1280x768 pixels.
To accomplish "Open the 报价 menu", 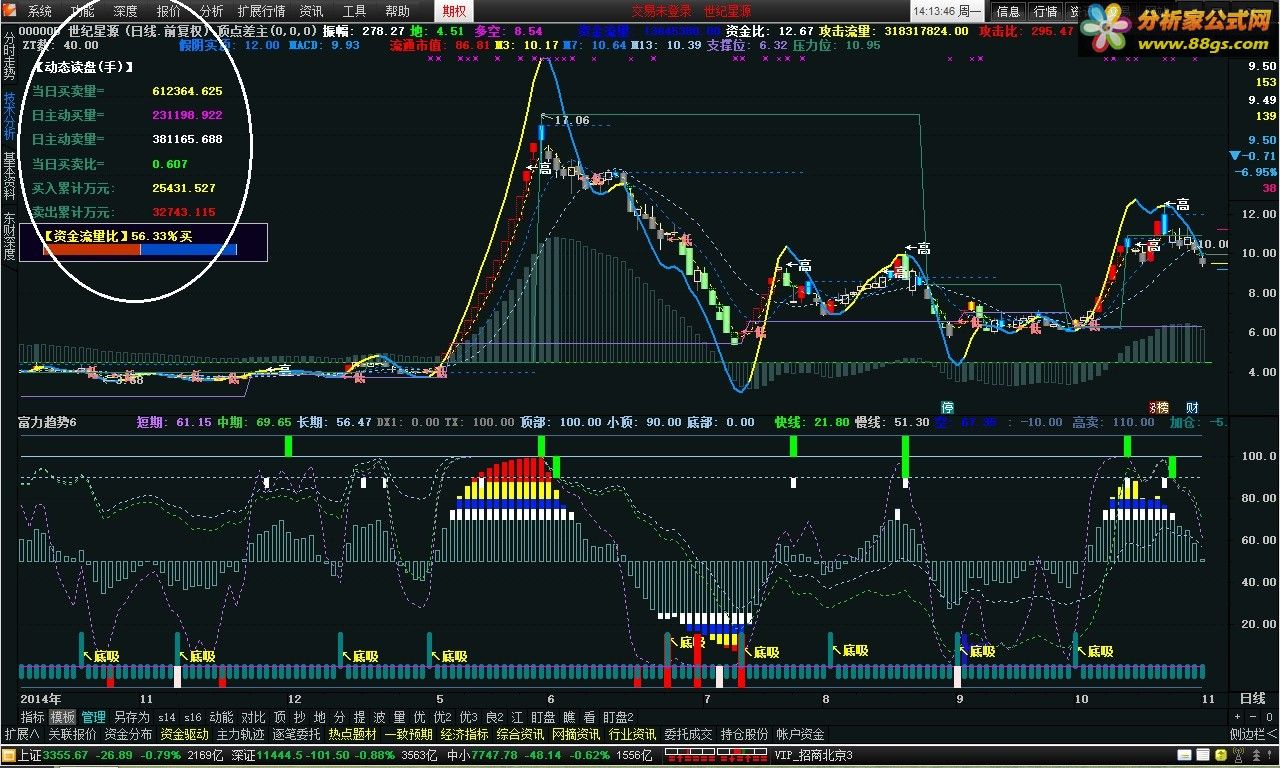I will [169, 11].
